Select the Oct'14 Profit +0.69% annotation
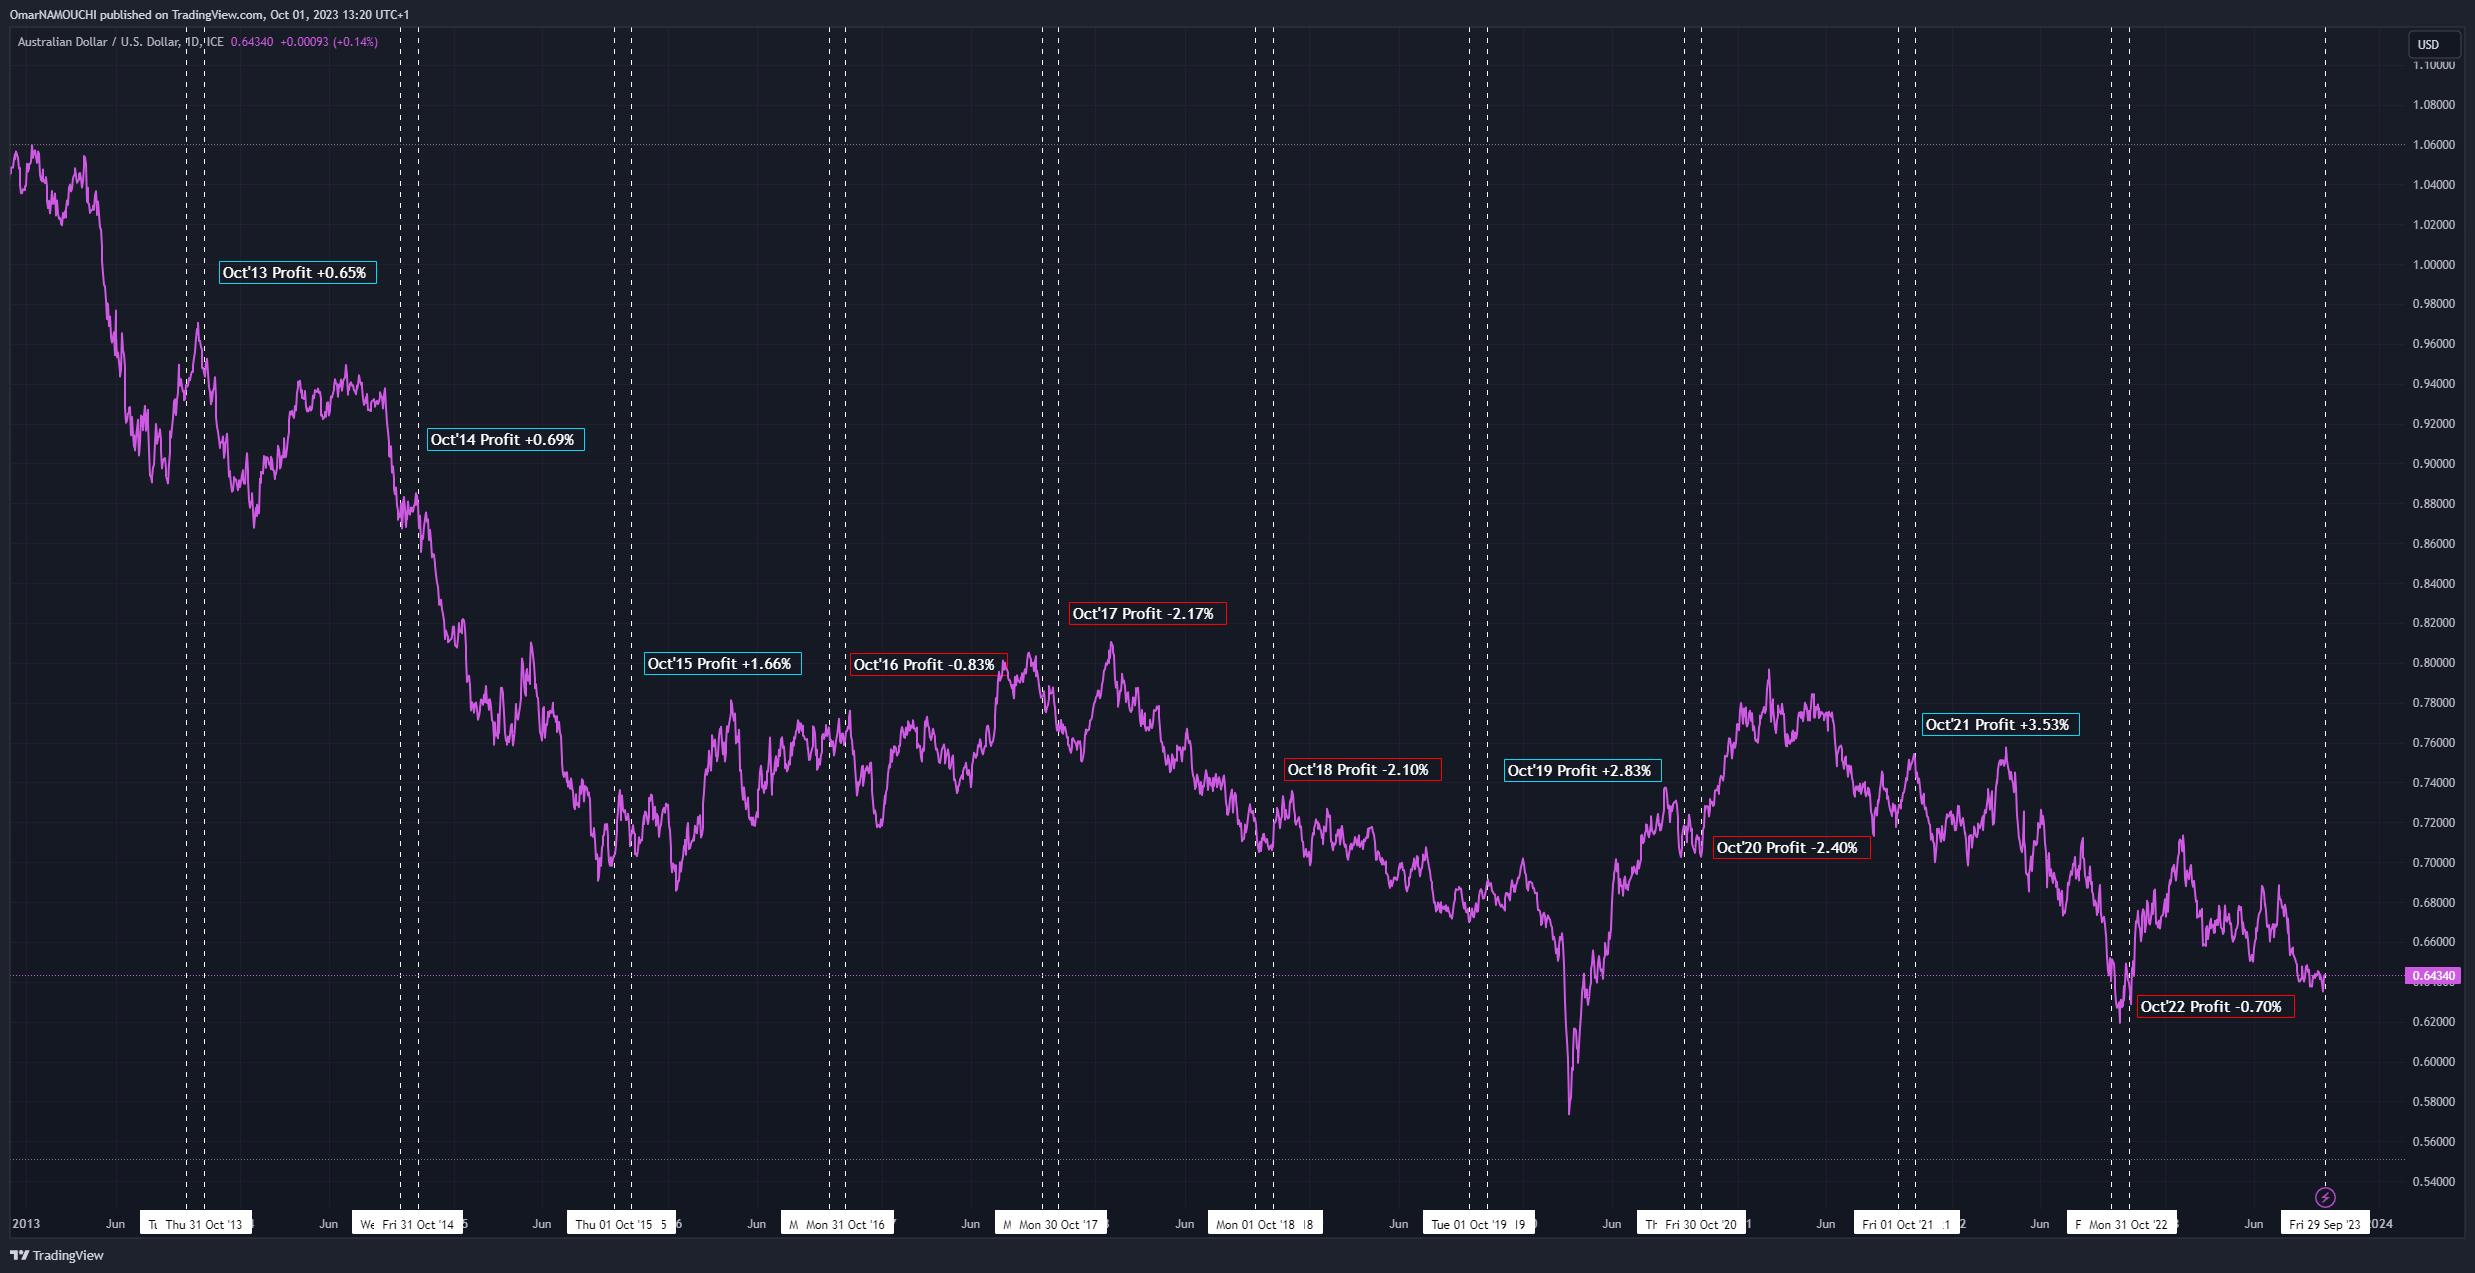The width and height of the screenshot is (2475, 1273). pos(506,440)
